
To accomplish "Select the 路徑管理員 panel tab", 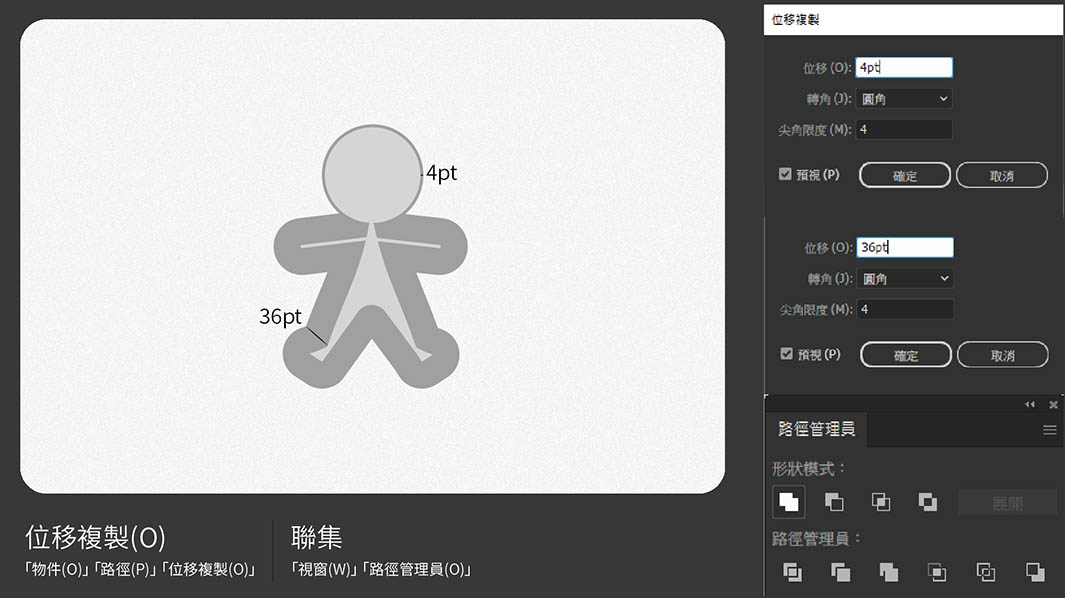I will click(816, 430).
